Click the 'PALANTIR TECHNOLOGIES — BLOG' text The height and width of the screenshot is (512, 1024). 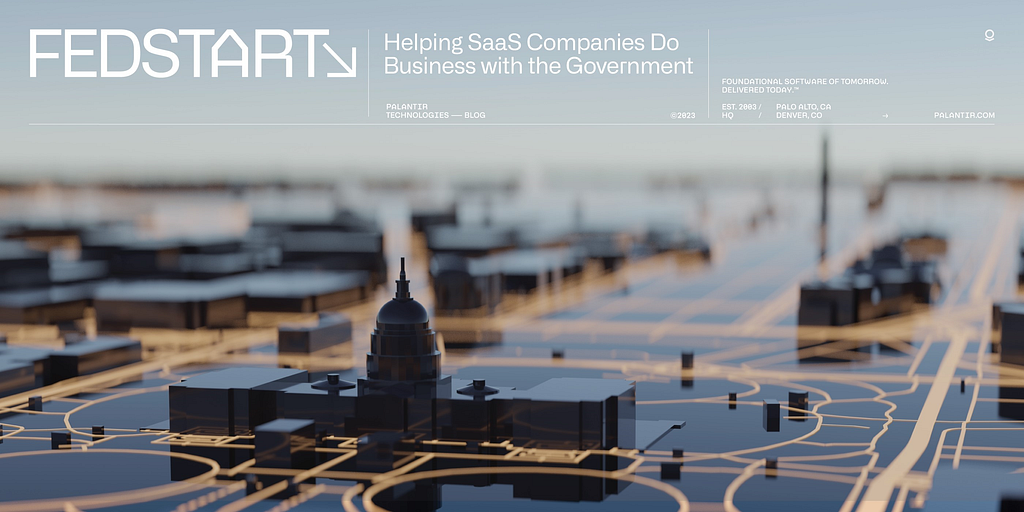pyautogui.click(x=435, y=111)
